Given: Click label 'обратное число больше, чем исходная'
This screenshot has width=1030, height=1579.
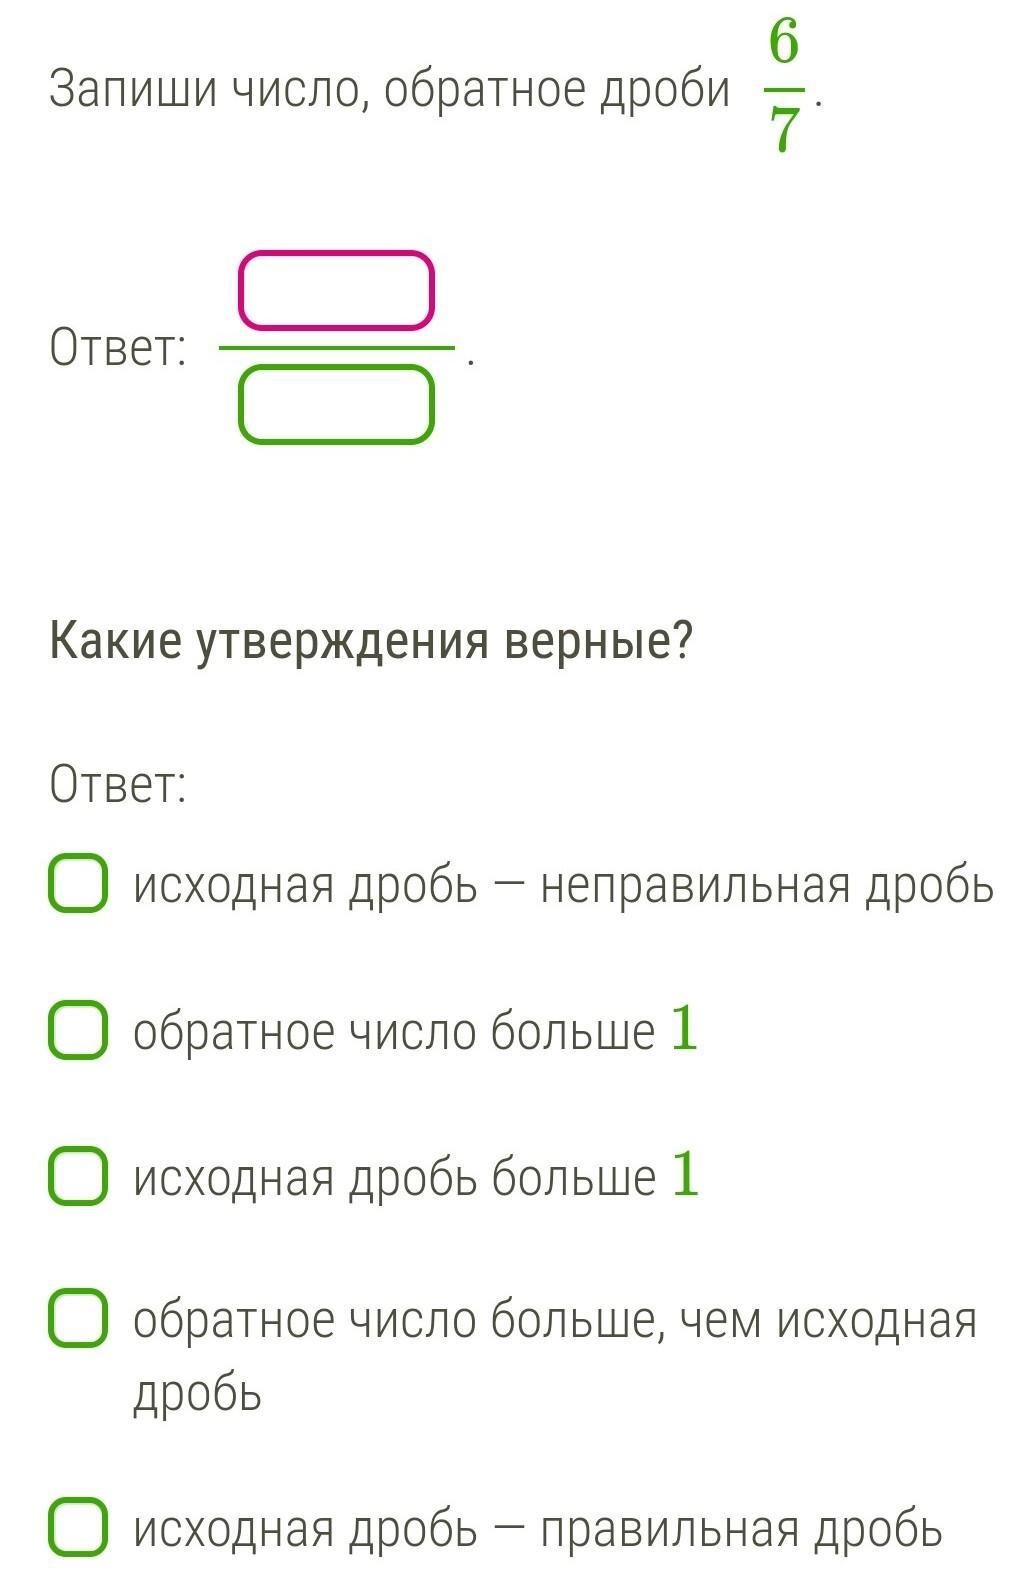Looking at the screenshot, I should [555, 1321].
